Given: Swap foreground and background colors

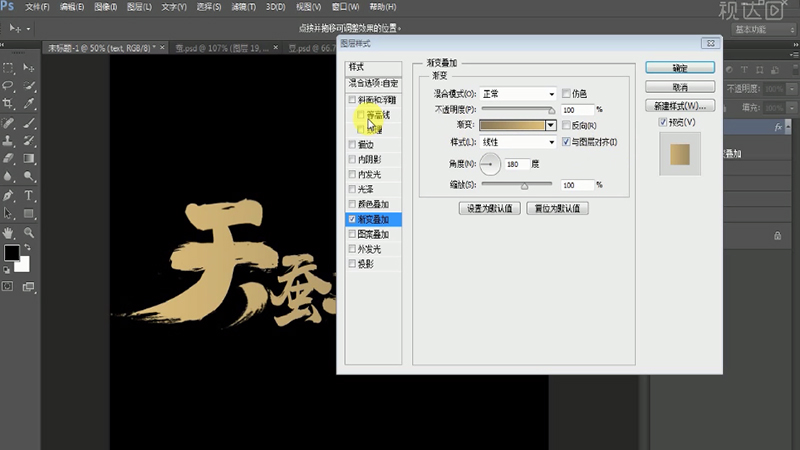Looking at the screenshot, I should 27,247.
